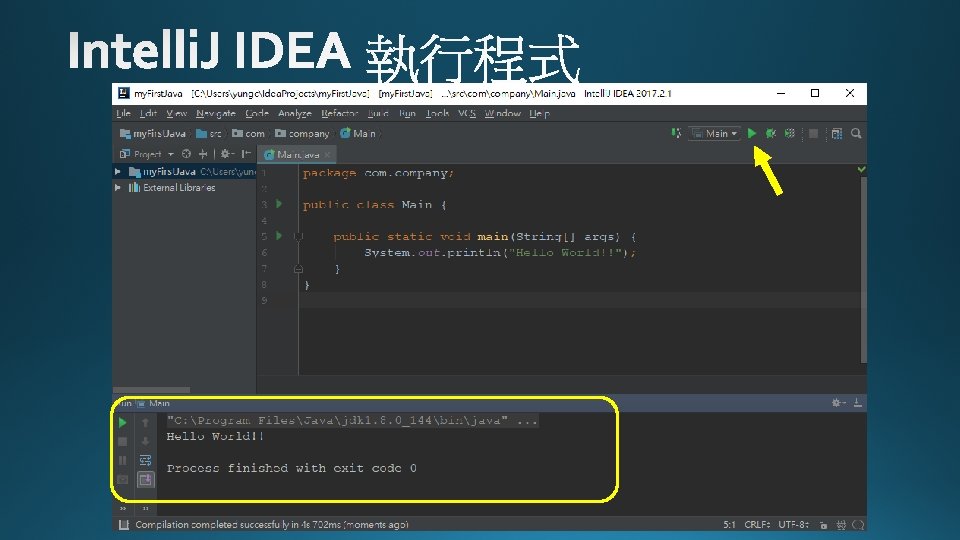Image resolution: width=960 pixels, height=540 pixels.
Task: Select the Main tab in Run panel
Action: (154, 403)
